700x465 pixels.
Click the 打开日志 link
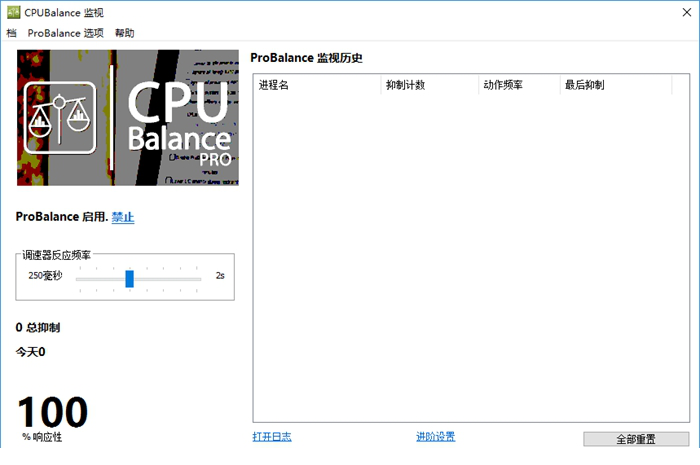(272, 436)
